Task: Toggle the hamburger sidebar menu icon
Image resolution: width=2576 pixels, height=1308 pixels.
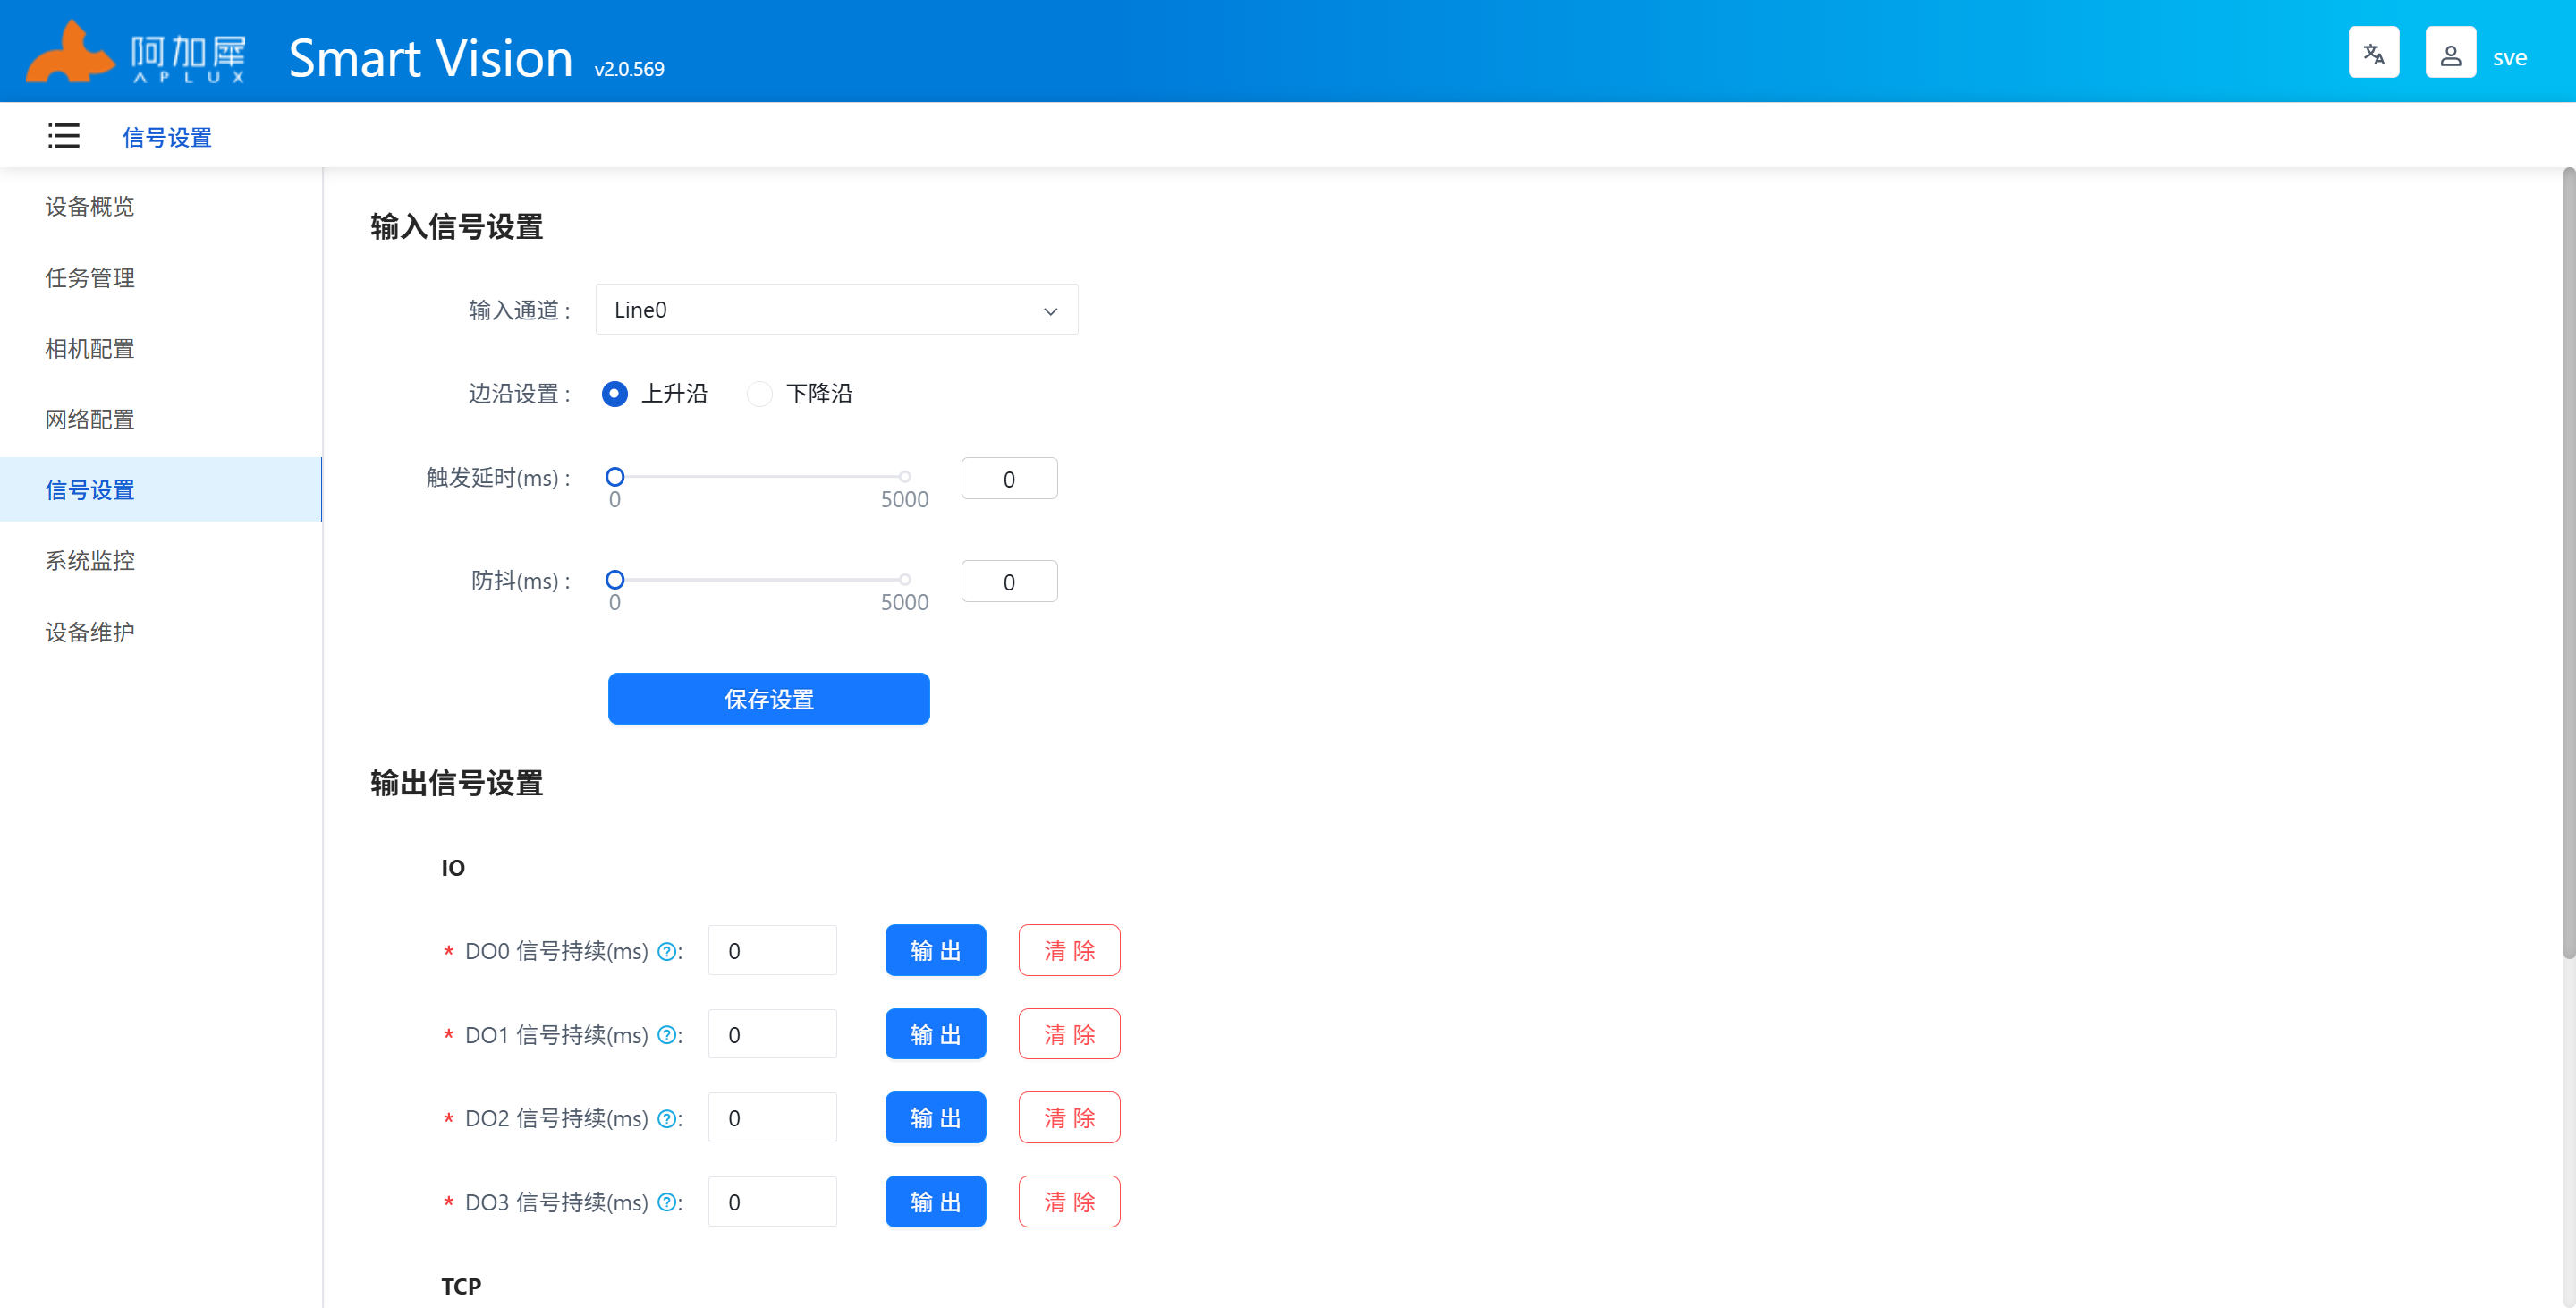Action: tap(63, 136)
